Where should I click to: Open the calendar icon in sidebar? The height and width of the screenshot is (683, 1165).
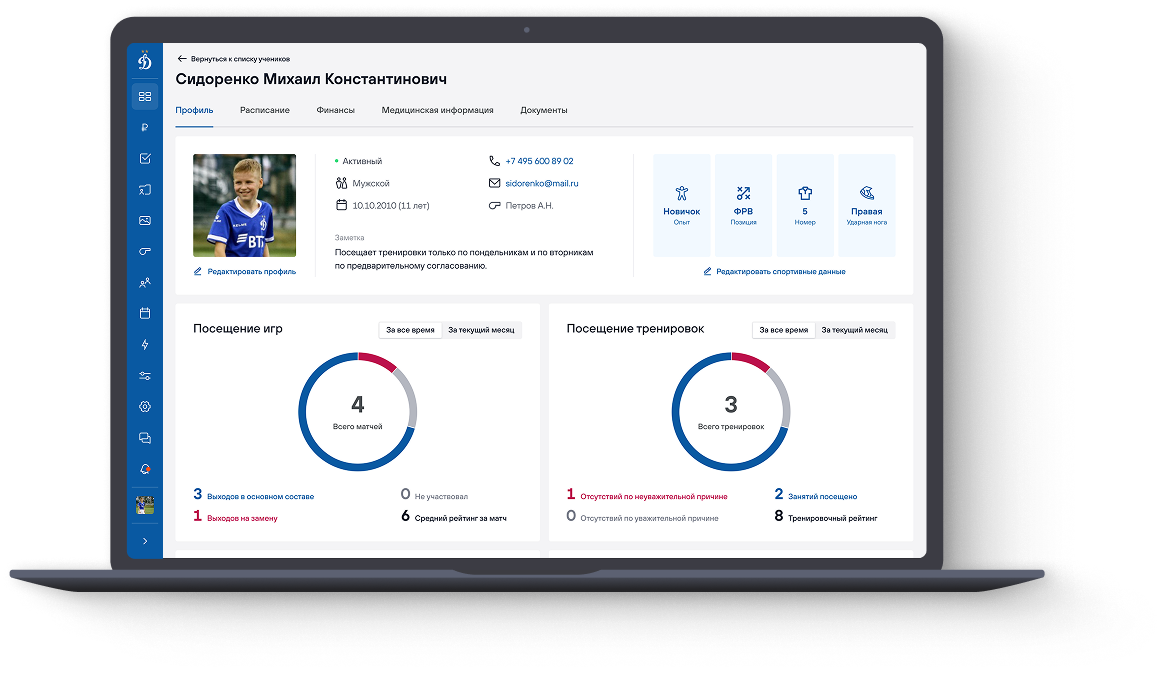[145, 313]
